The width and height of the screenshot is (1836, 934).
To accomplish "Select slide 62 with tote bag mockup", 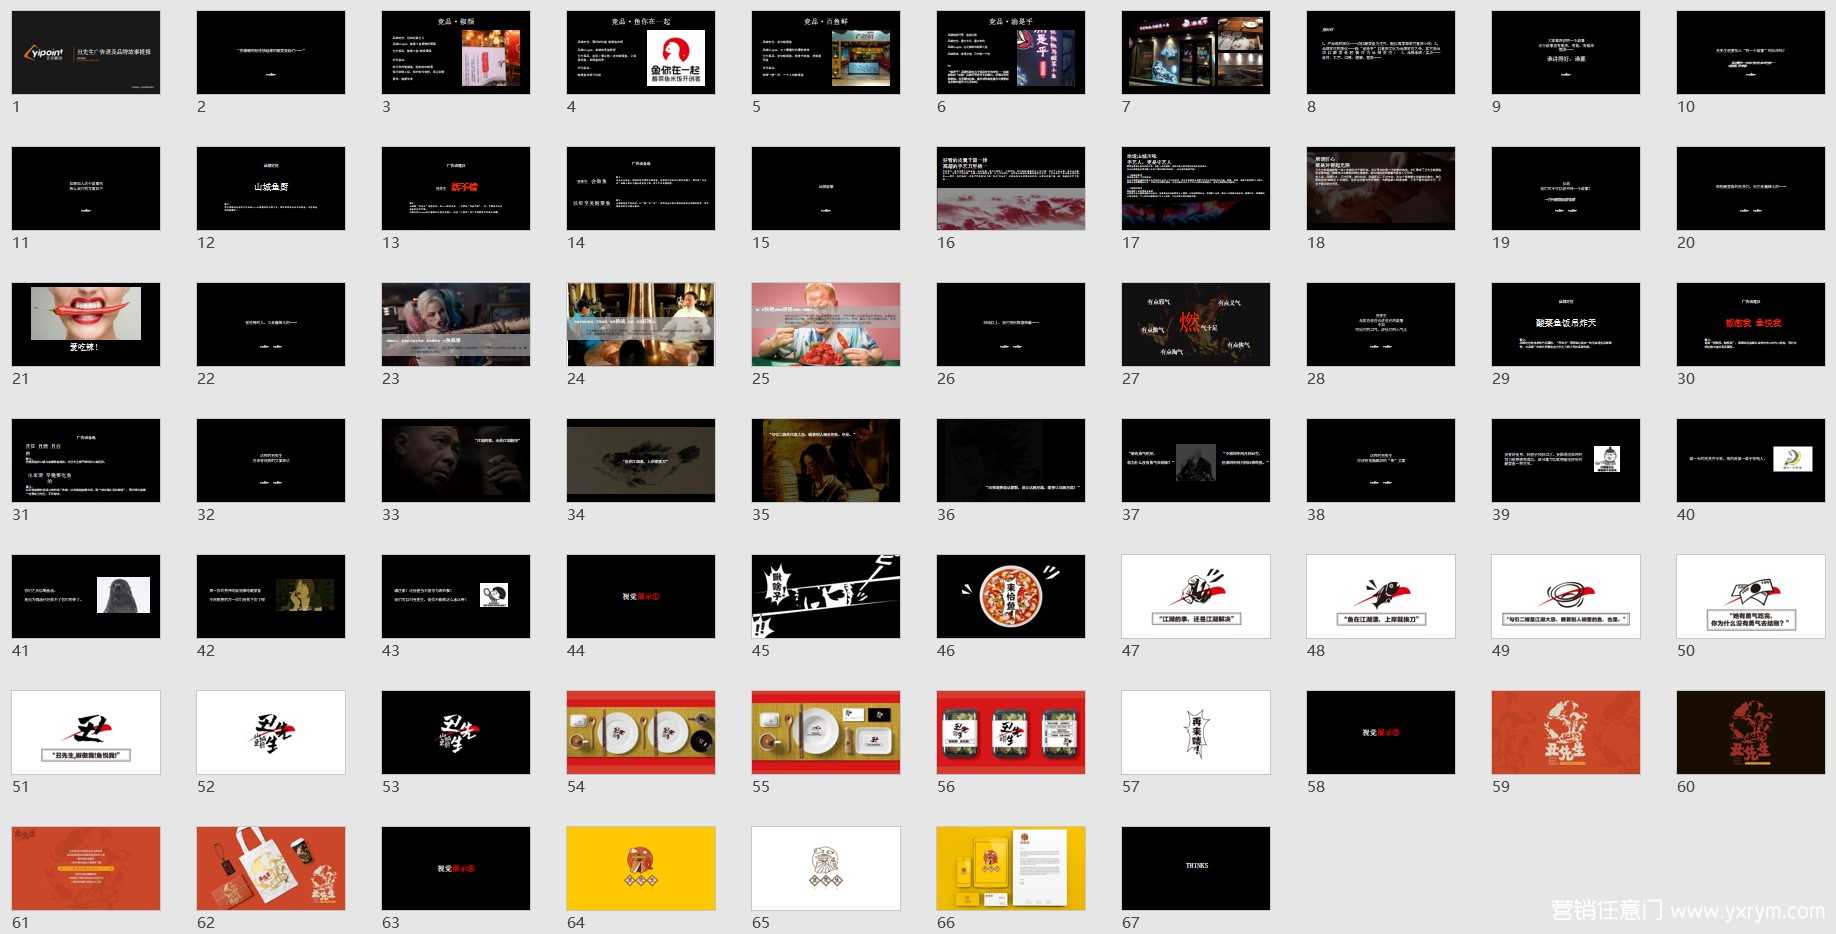I will pyautogui.click(x=271, y=868).
